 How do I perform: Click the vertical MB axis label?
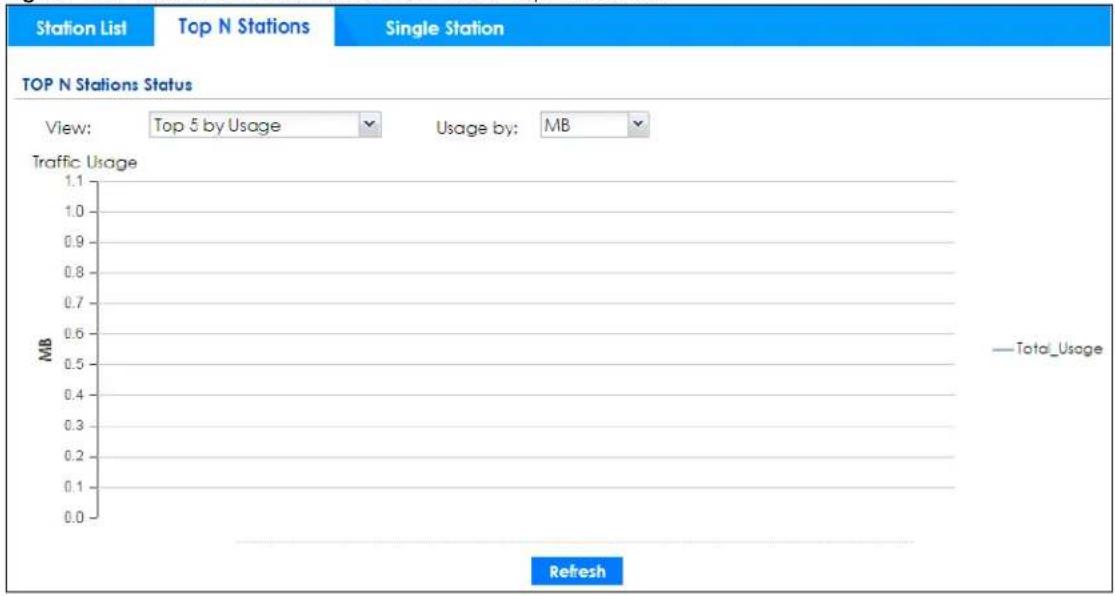(x=48, y=351)
